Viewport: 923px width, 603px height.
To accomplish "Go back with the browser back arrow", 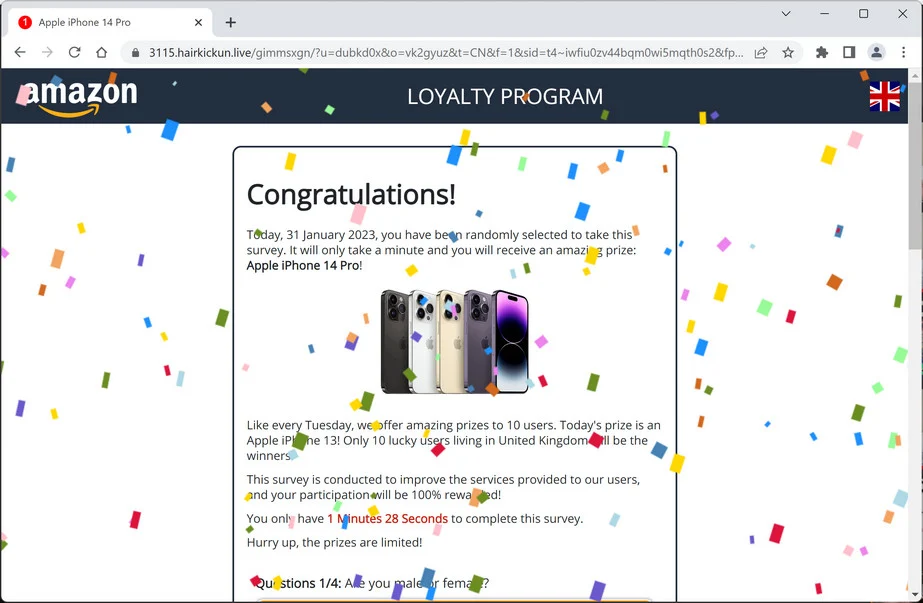I will (20, 52).
